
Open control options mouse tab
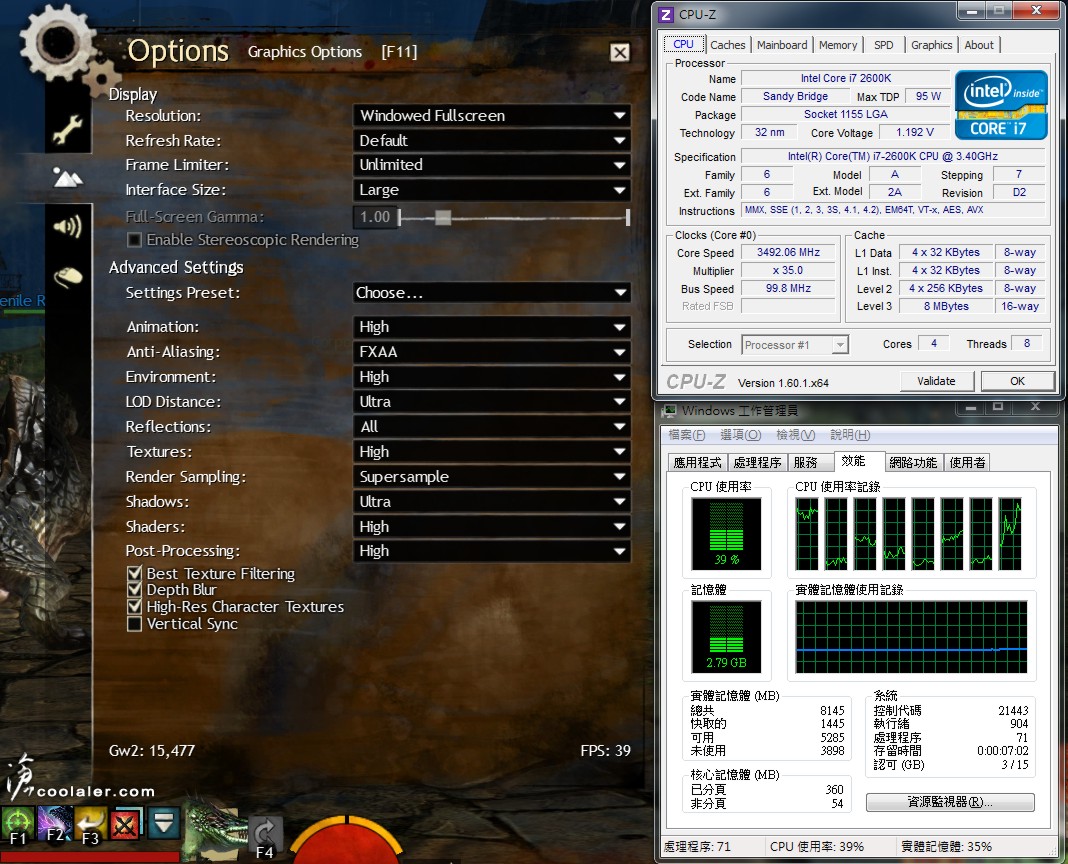68,276
